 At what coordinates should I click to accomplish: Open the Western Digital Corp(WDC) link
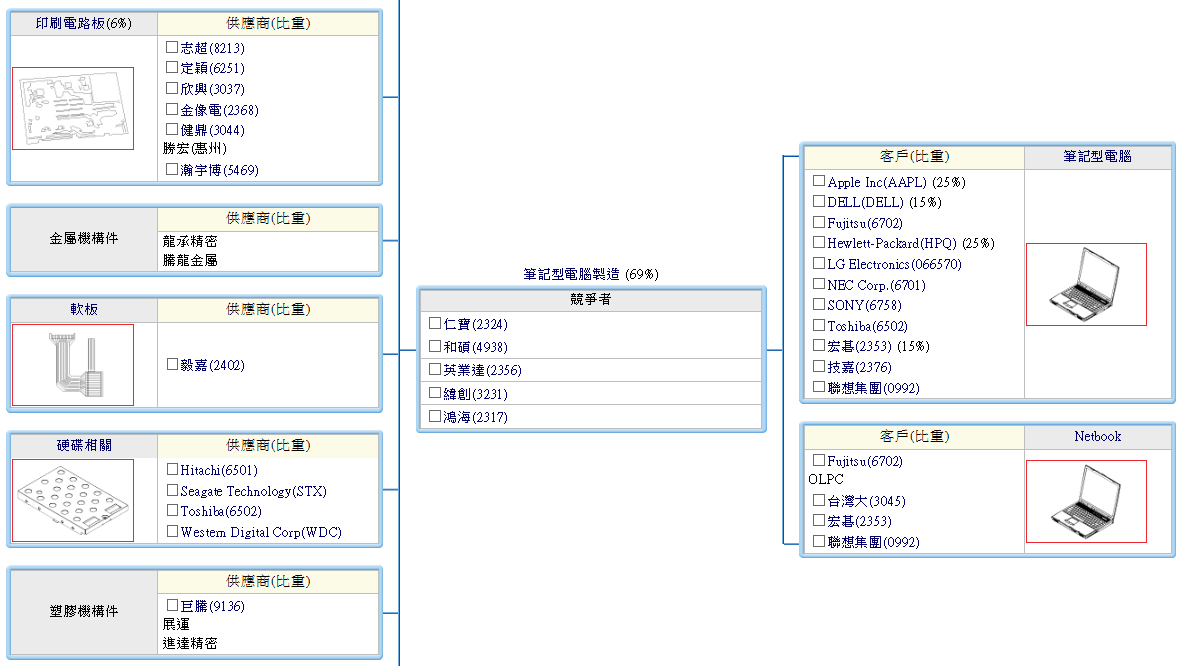pos(261,532)
